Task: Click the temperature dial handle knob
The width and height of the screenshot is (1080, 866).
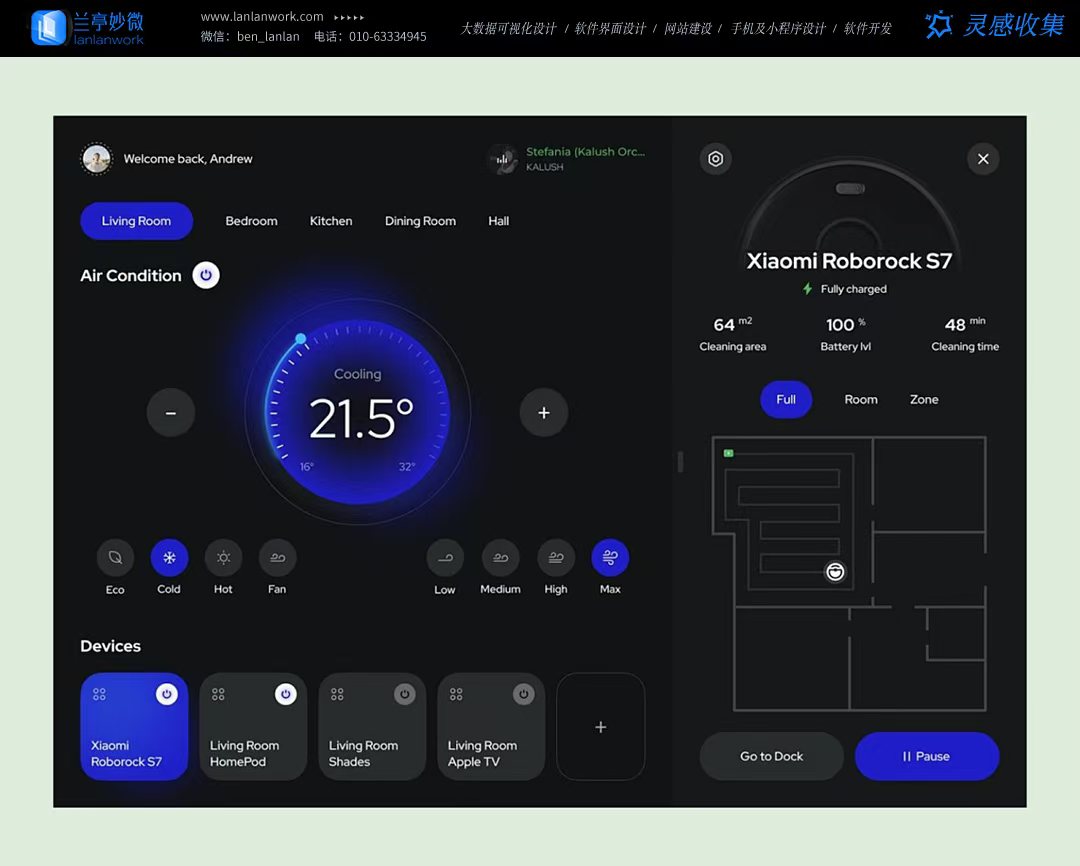Action: click(301, 339)
